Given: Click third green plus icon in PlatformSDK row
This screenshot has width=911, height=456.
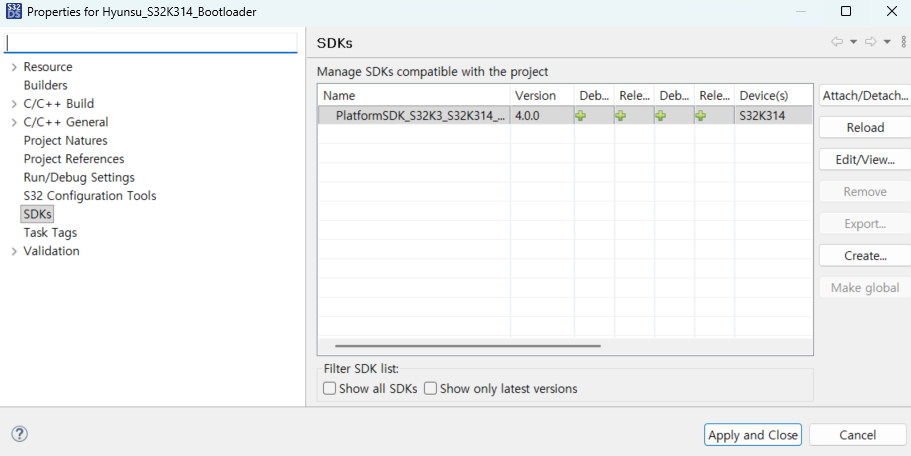Looking at the screenshot, I should coord(661,116).
